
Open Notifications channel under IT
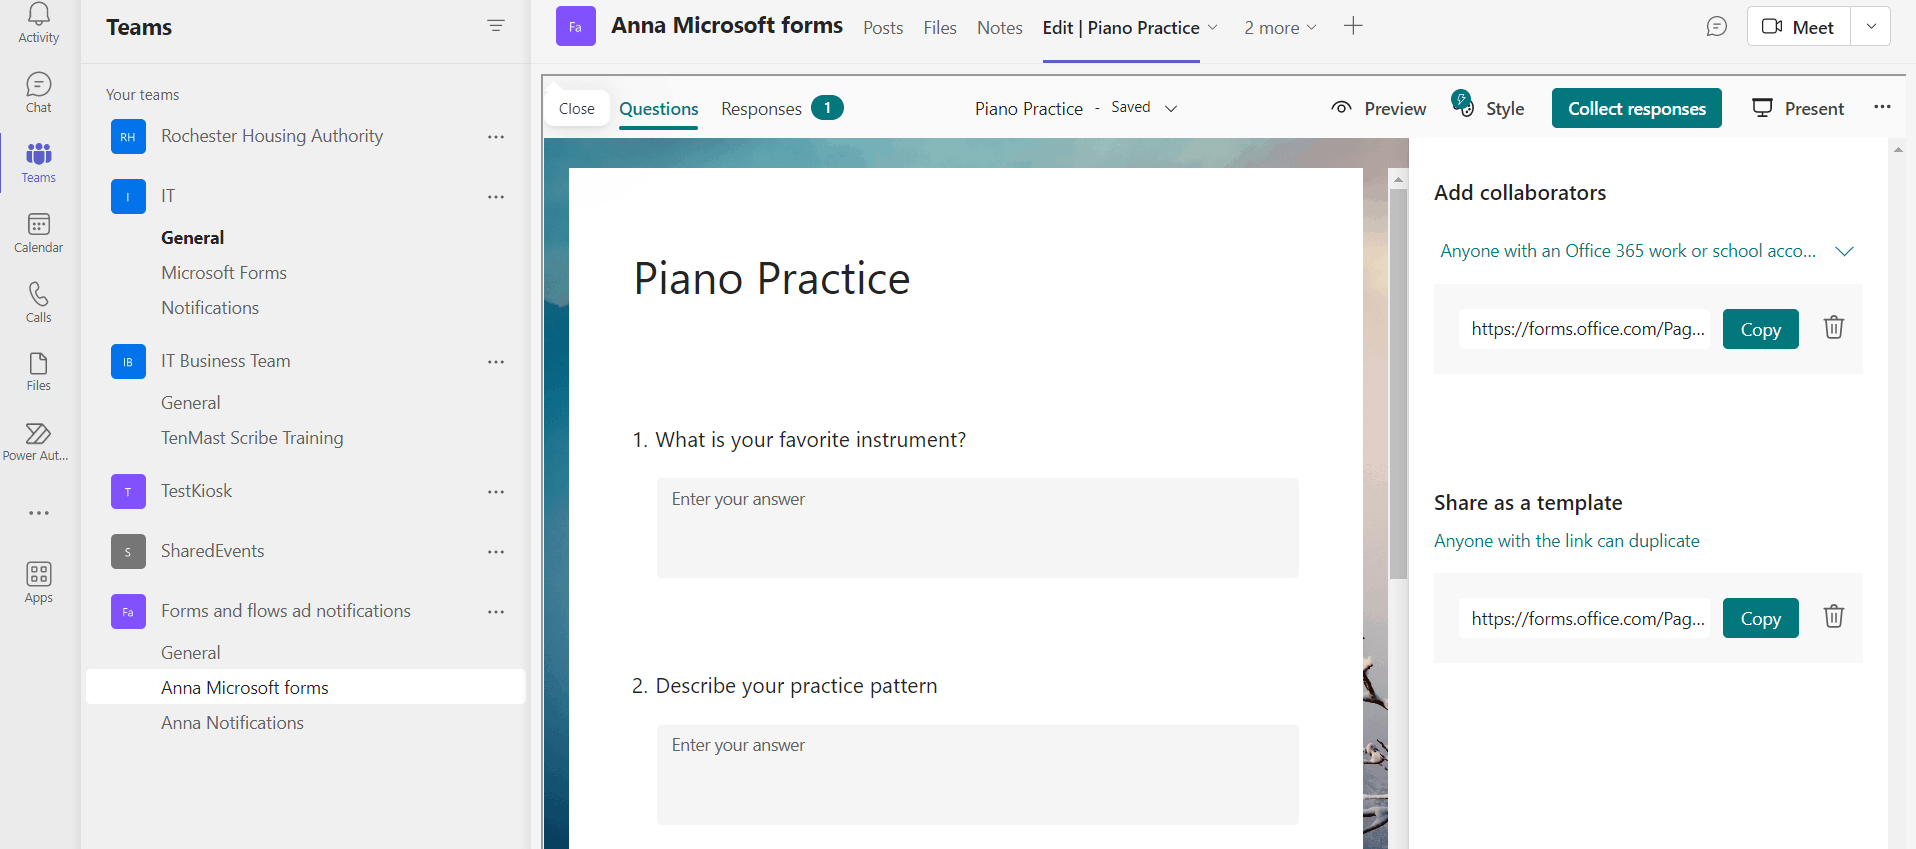(210, 308)
